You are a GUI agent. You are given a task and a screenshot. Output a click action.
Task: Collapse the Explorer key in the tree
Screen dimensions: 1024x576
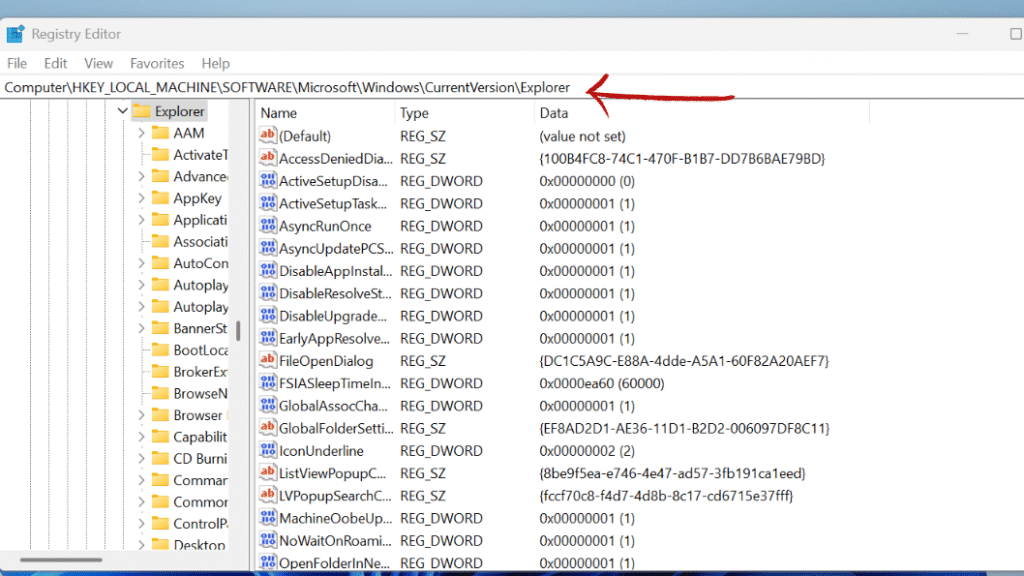point(122,111)
